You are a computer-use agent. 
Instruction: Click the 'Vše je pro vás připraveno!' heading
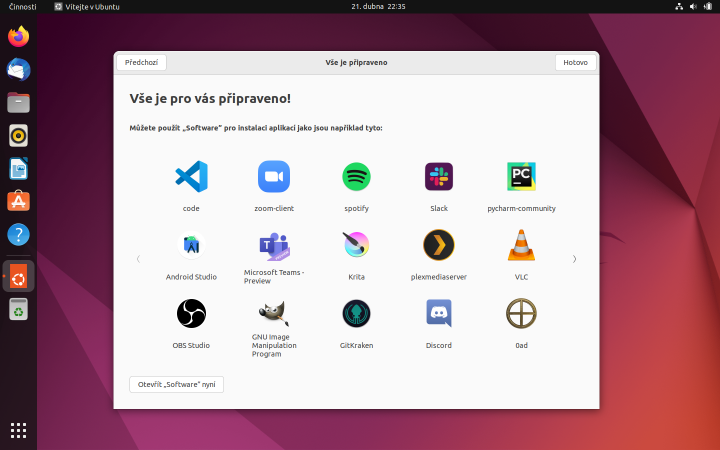click(210, 98)
